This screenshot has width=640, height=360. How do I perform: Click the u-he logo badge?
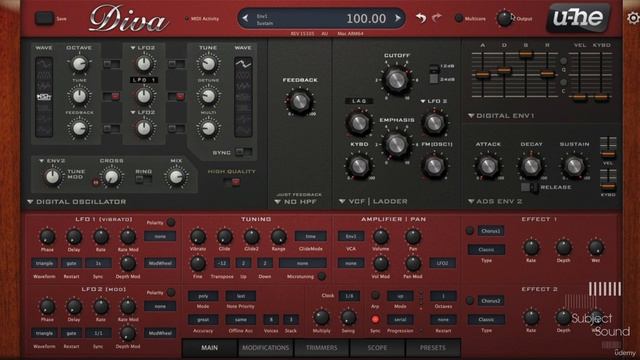click(x=578, y=18)
